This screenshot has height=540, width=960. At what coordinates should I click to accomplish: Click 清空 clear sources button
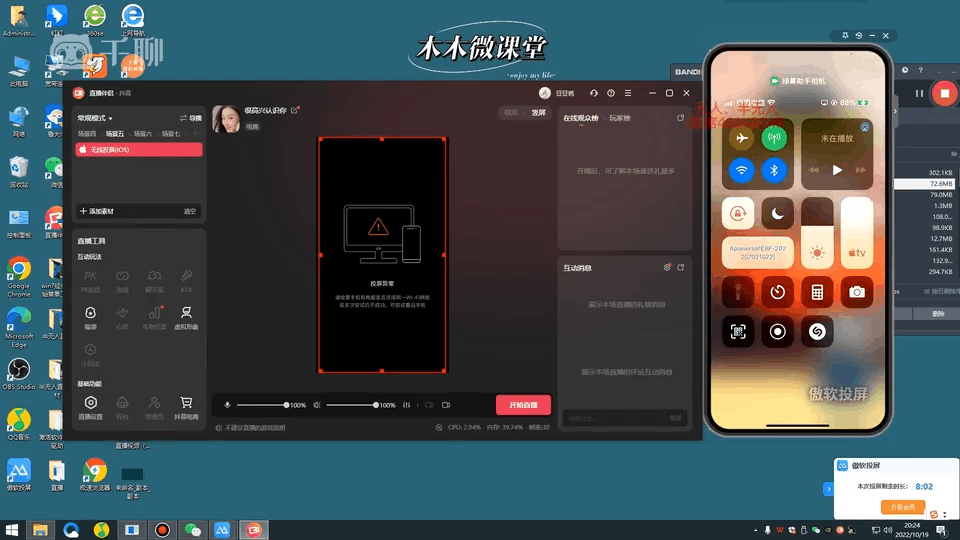(190, 211)
